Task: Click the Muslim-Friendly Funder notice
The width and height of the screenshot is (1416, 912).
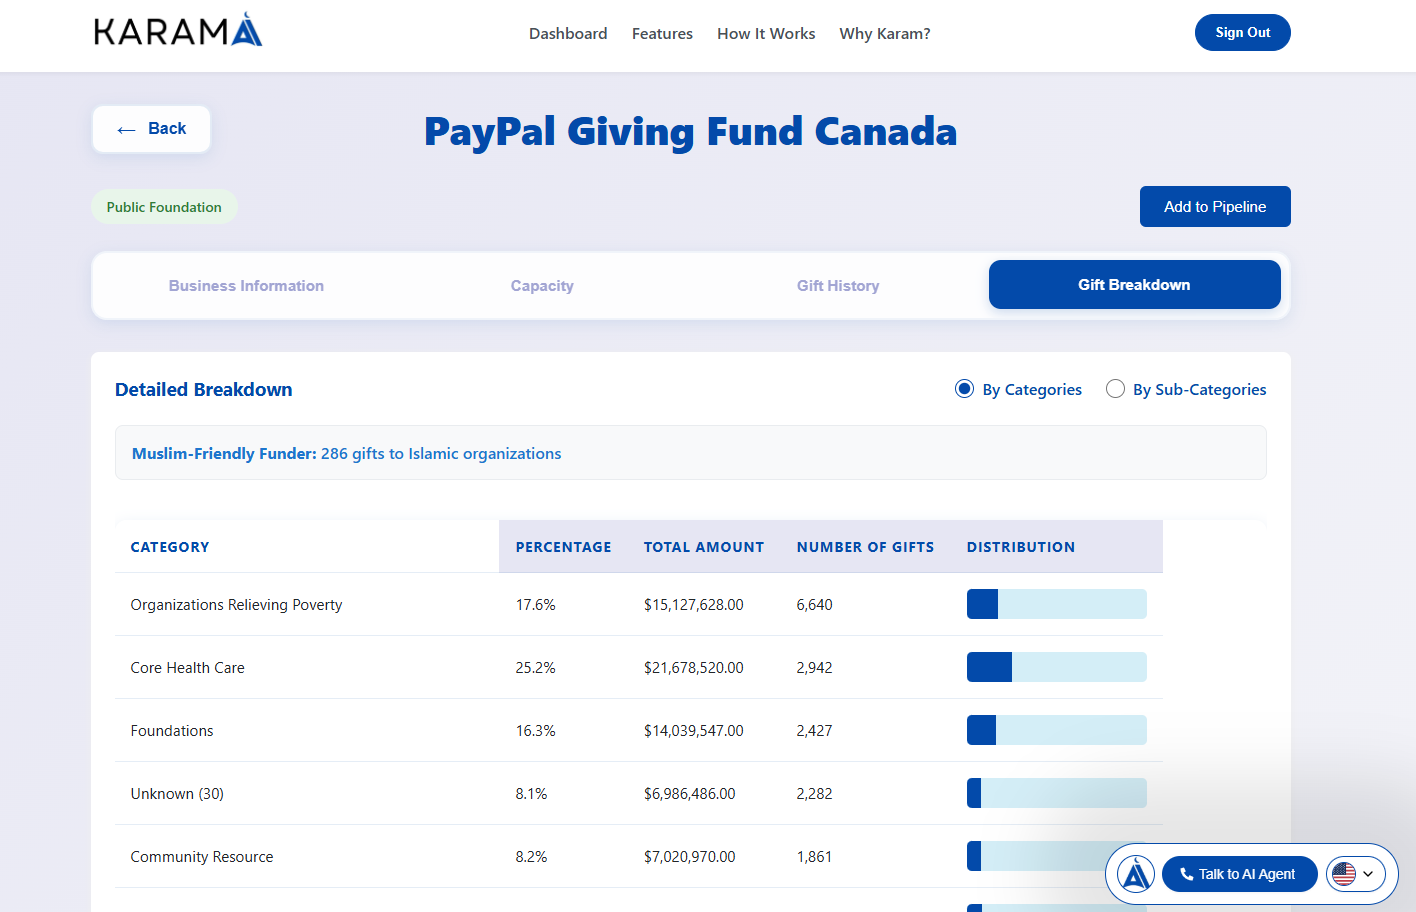Action: point(691,453)
